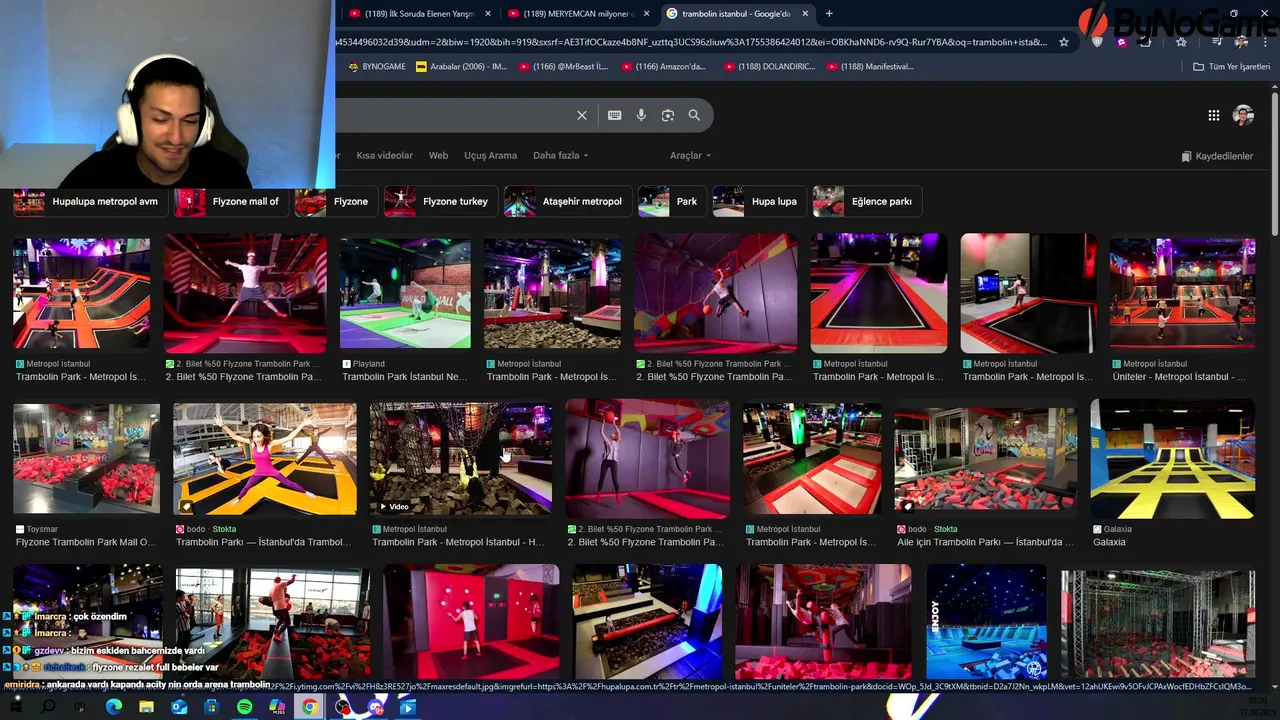Open a new browser tab
1280x720 pixels.
click(829, 13)
